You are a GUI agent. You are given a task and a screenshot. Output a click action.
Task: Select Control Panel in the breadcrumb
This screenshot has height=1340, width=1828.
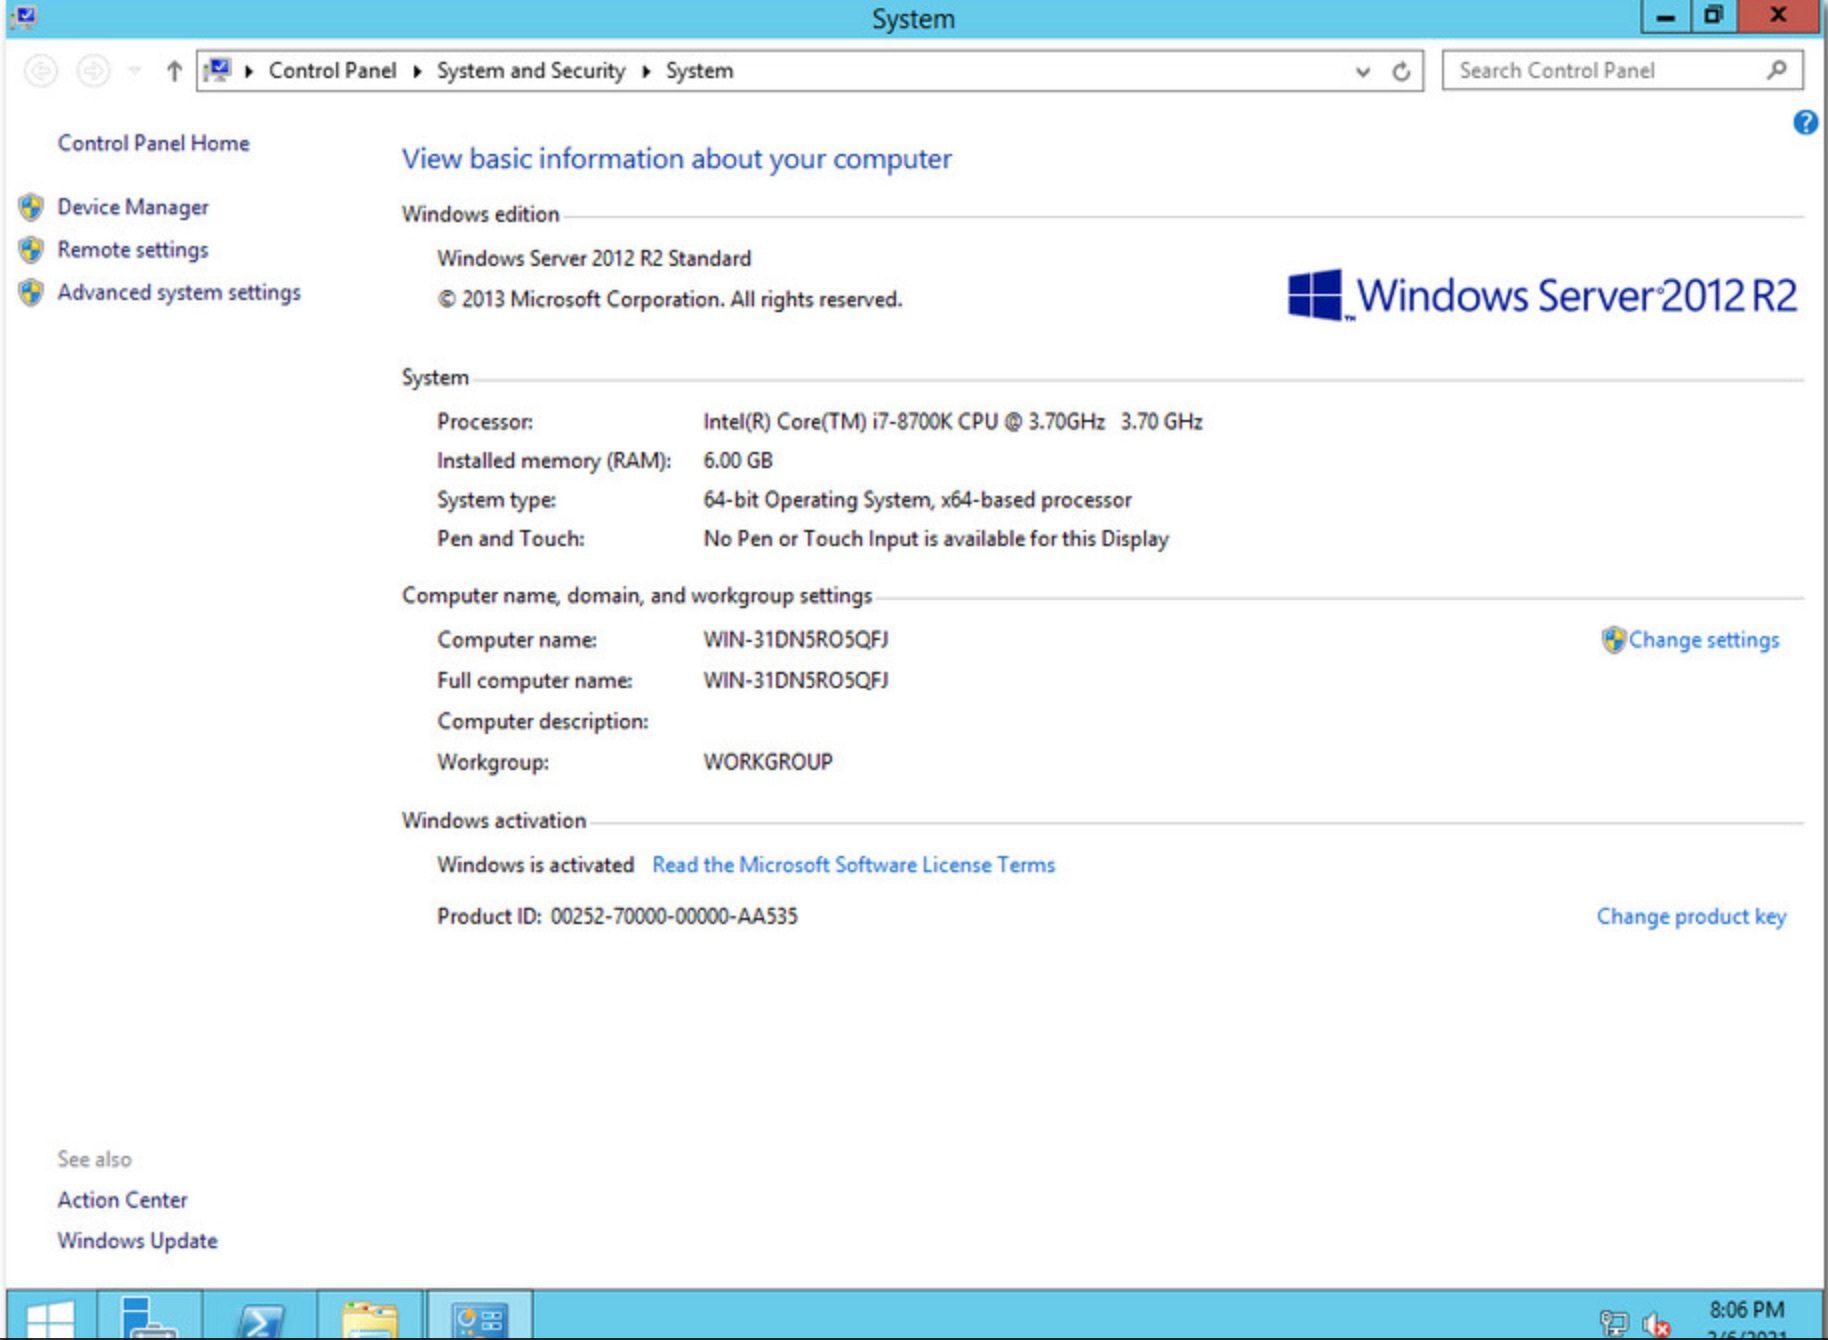pyautogui.click(x=332, y=71)
